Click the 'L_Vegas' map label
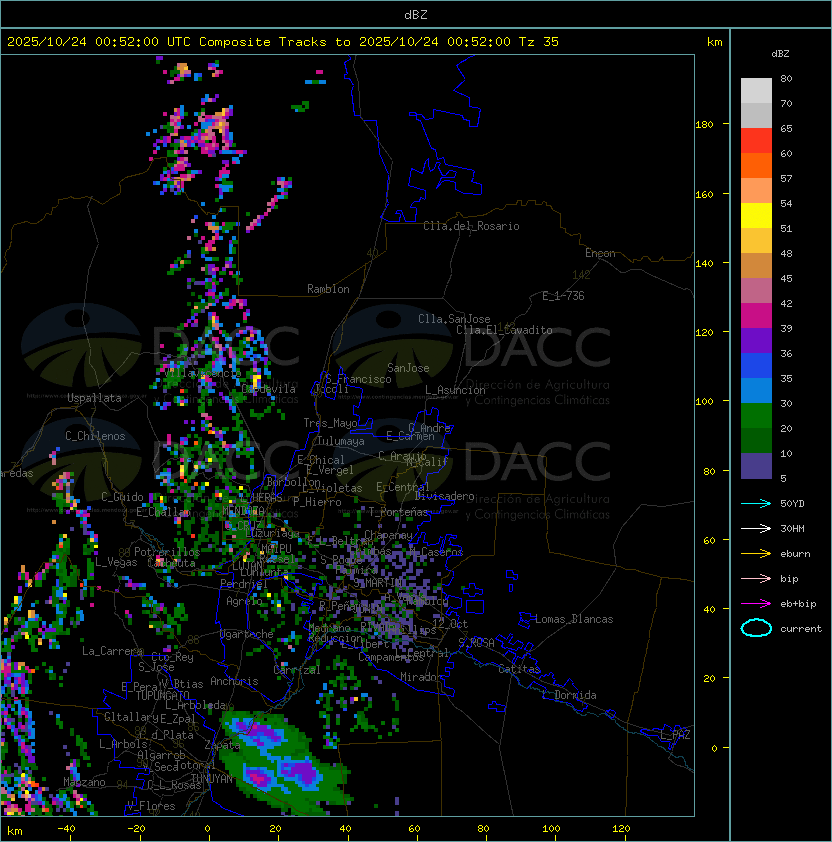The width and height of the screenshot is (832, 842). pyautogui.click(x=116, y=562)
